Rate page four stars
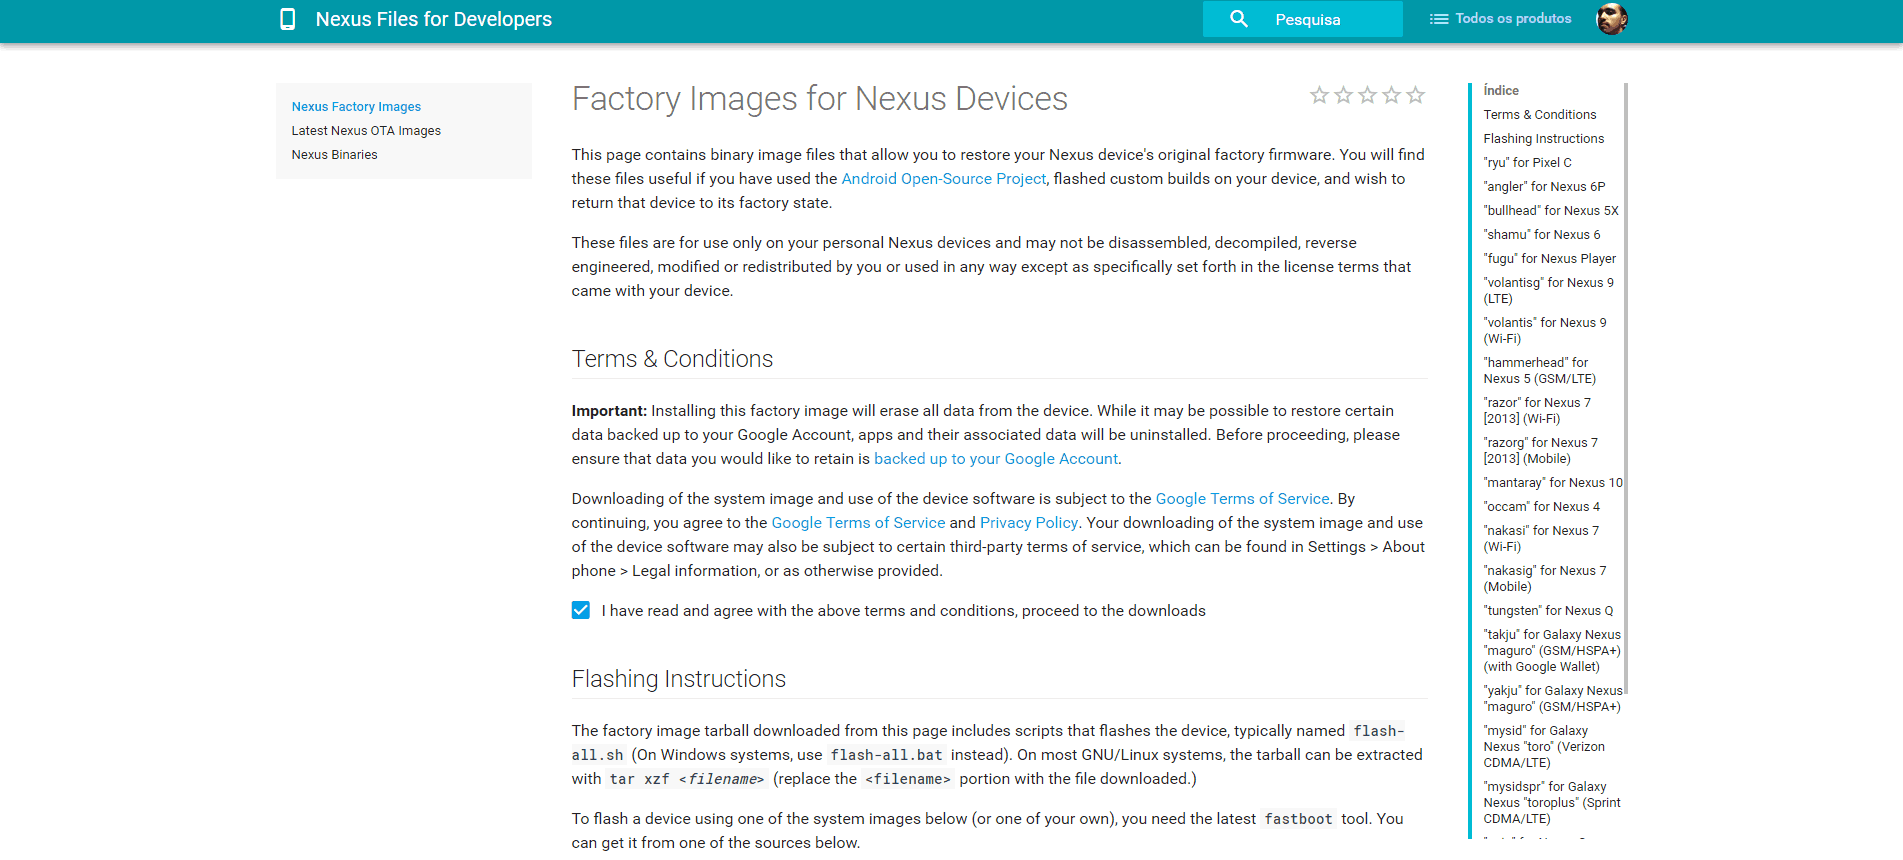 click(x=1391, y=95)
